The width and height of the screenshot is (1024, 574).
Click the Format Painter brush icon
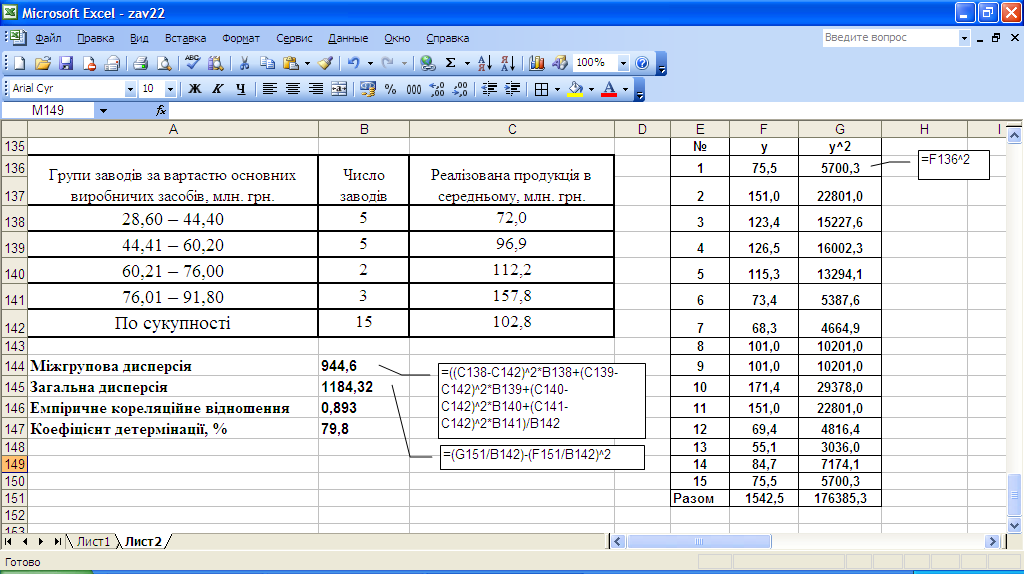point(325,63)
